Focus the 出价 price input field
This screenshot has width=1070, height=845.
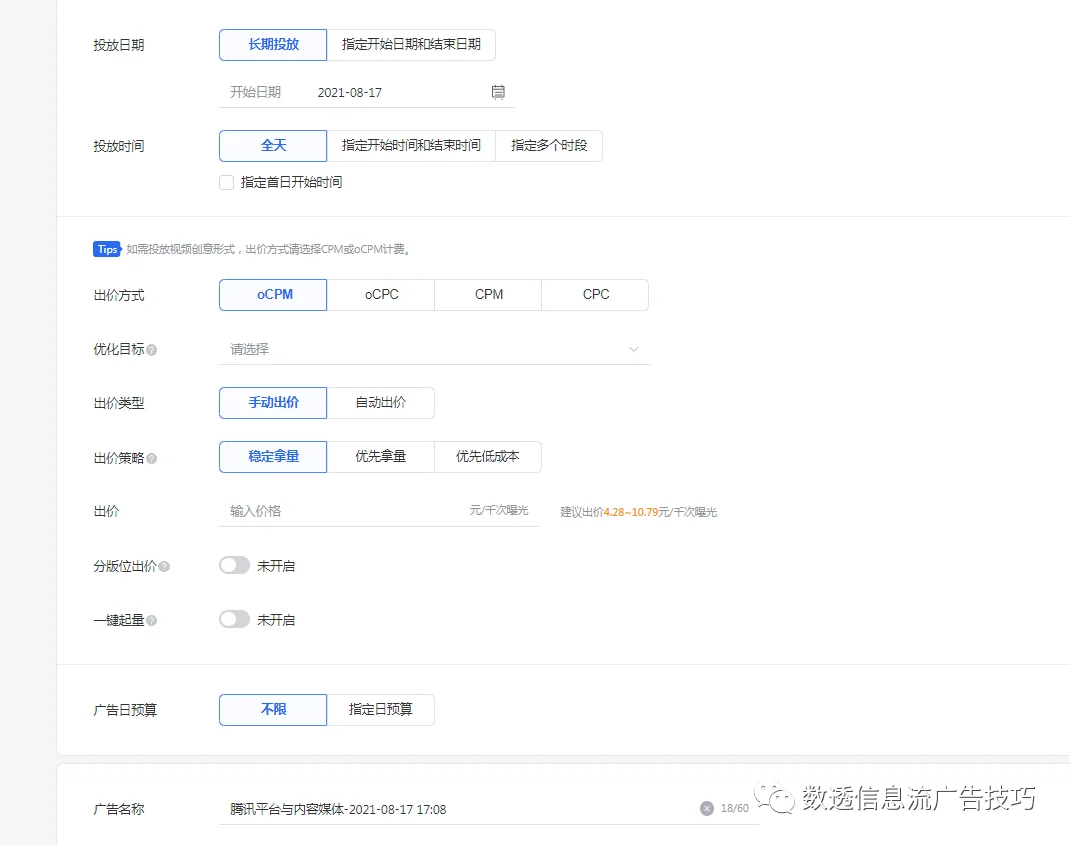379,511
